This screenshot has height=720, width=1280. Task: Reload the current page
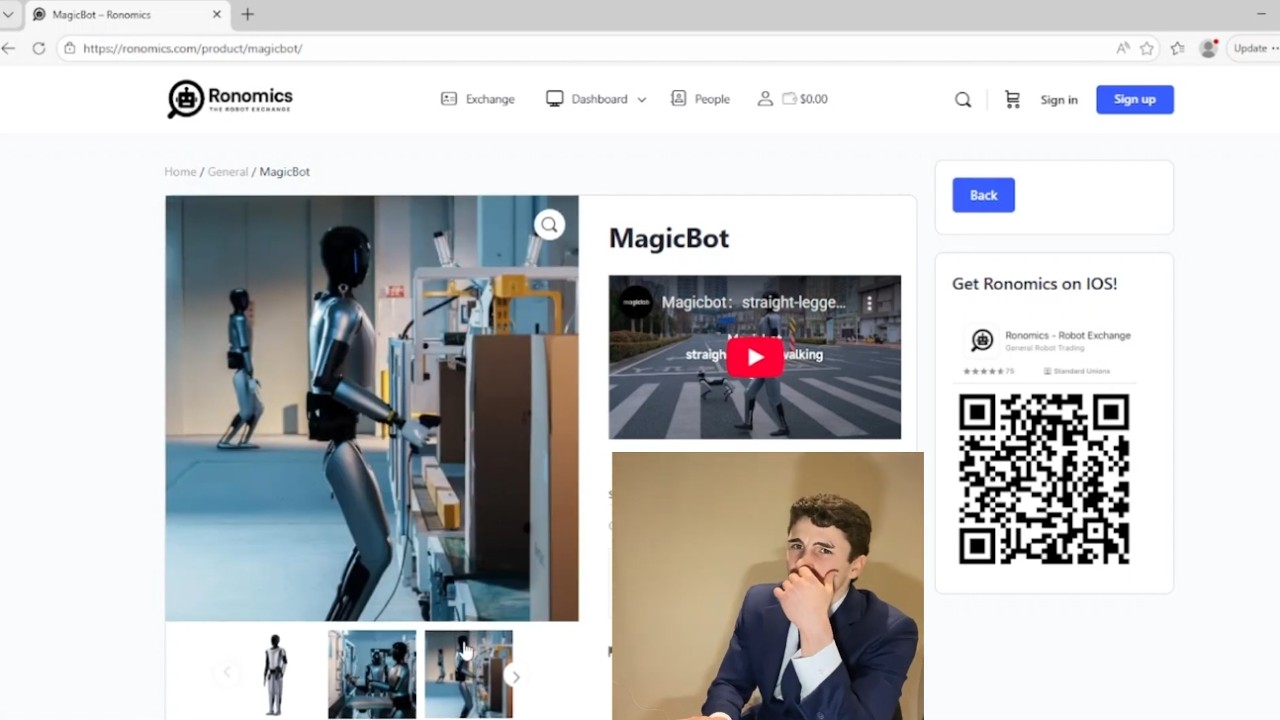coord(39,48)
